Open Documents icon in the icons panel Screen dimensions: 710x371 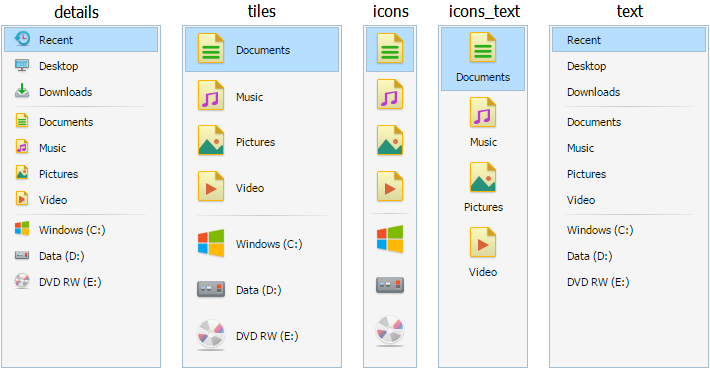390,48
